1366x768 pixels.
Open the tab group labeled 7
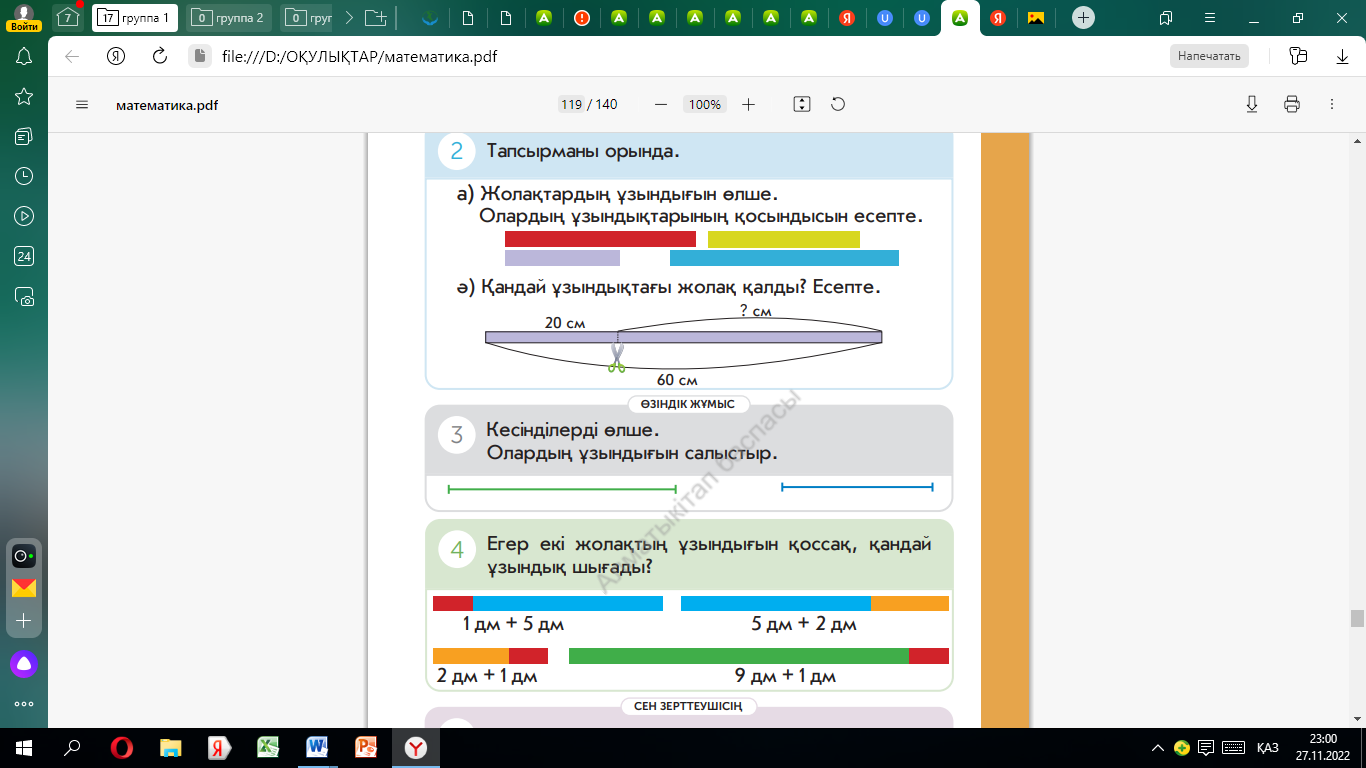(x=68, y=17)
